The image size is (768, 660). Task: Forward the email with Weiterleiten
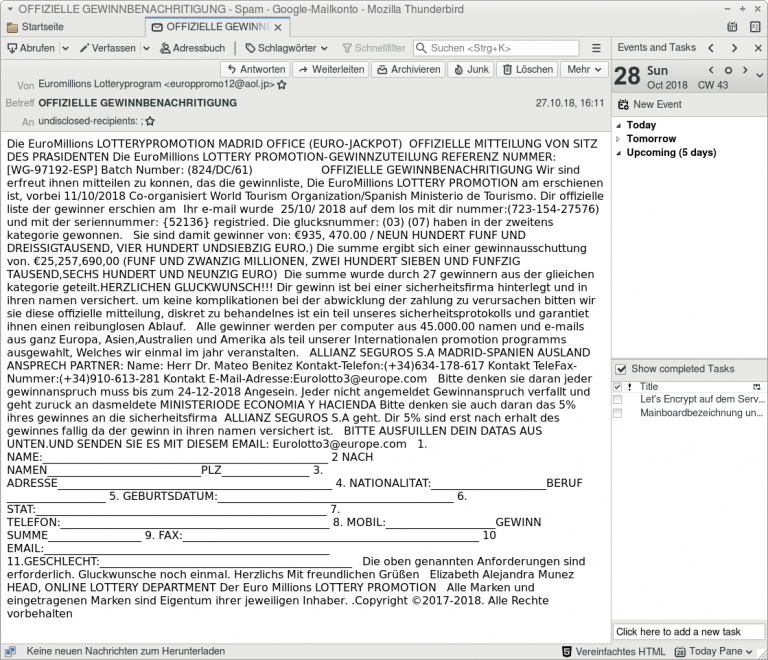331,70
